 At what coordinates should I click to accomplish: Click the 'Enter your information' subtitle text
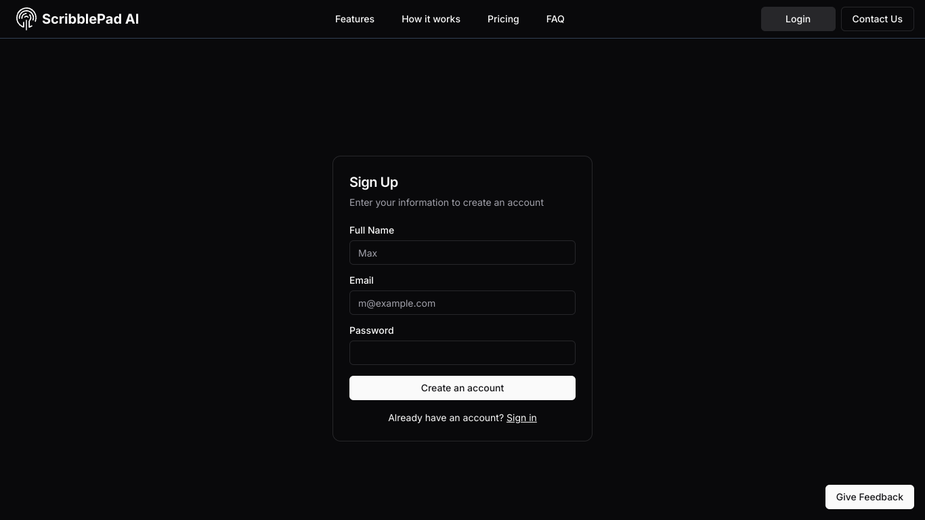pos(446,202)
